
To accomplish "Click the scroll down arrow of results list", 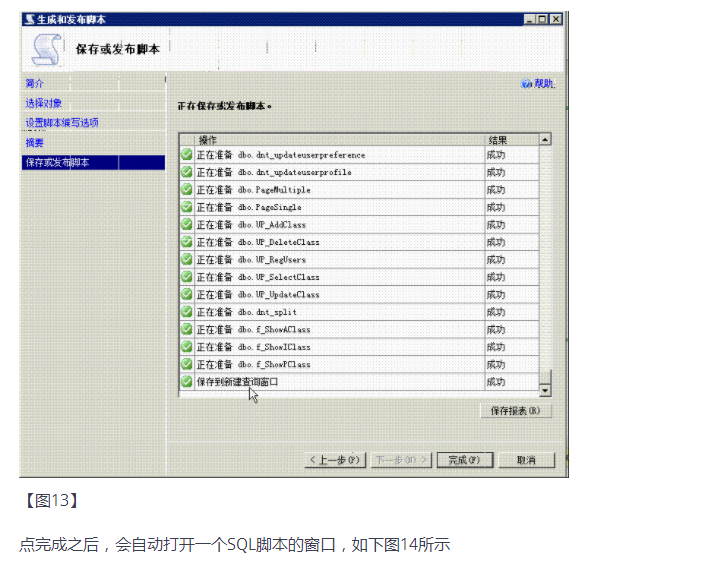I will click(545, 391).
